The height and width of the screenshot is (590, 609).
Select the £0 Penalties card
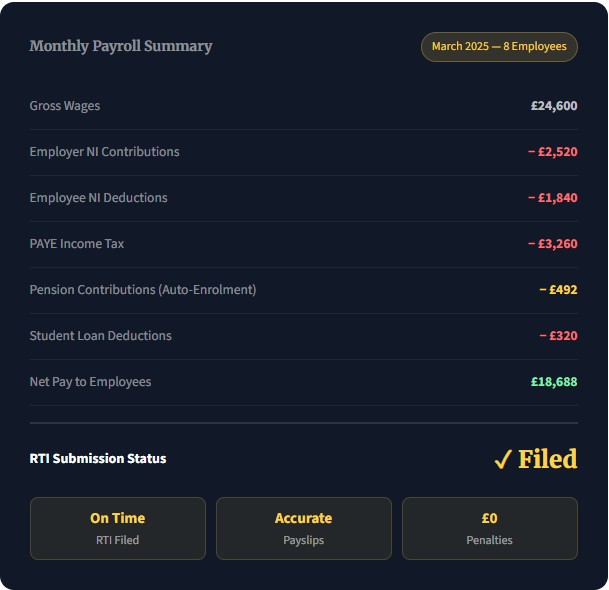[489, 528]
